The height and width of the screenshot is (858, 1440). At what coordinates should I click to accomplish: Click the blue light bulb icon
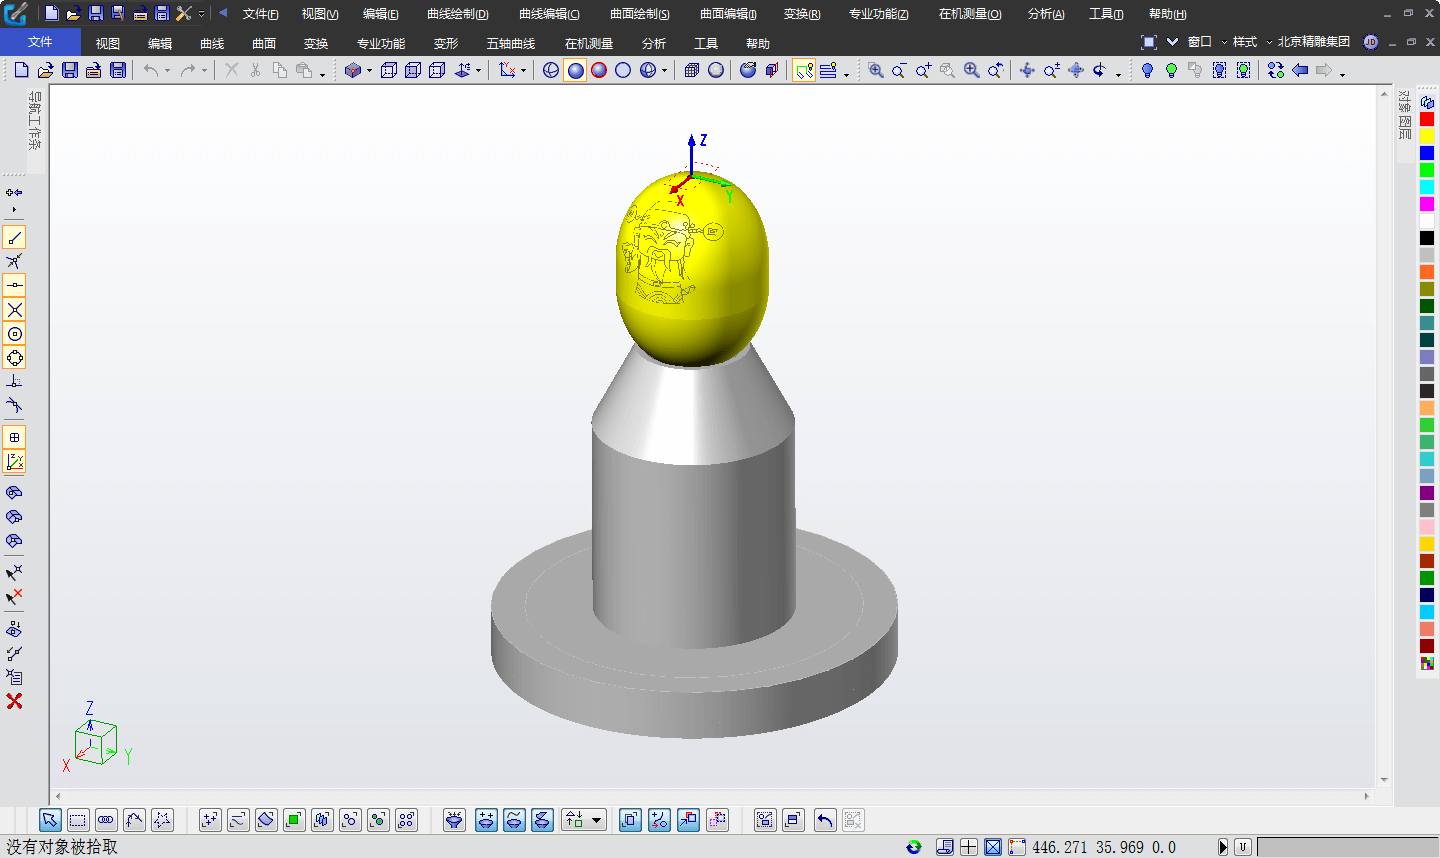pyautogui.click(x=1147, y=70)
